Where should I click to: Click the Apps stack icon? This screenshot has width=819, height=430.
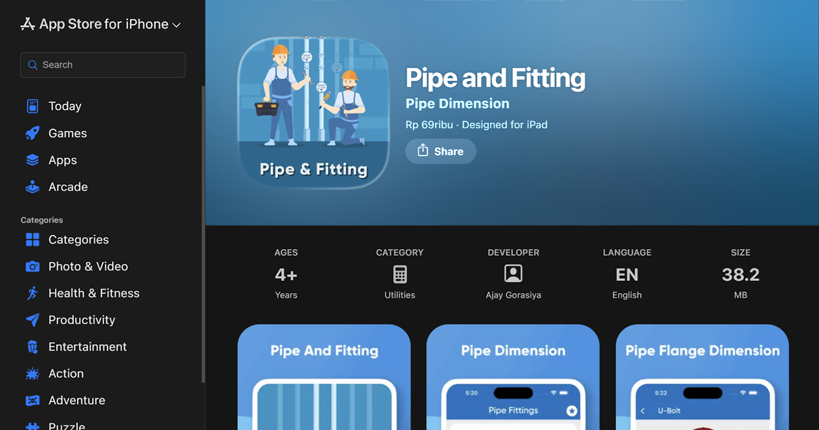coord(32,160)
